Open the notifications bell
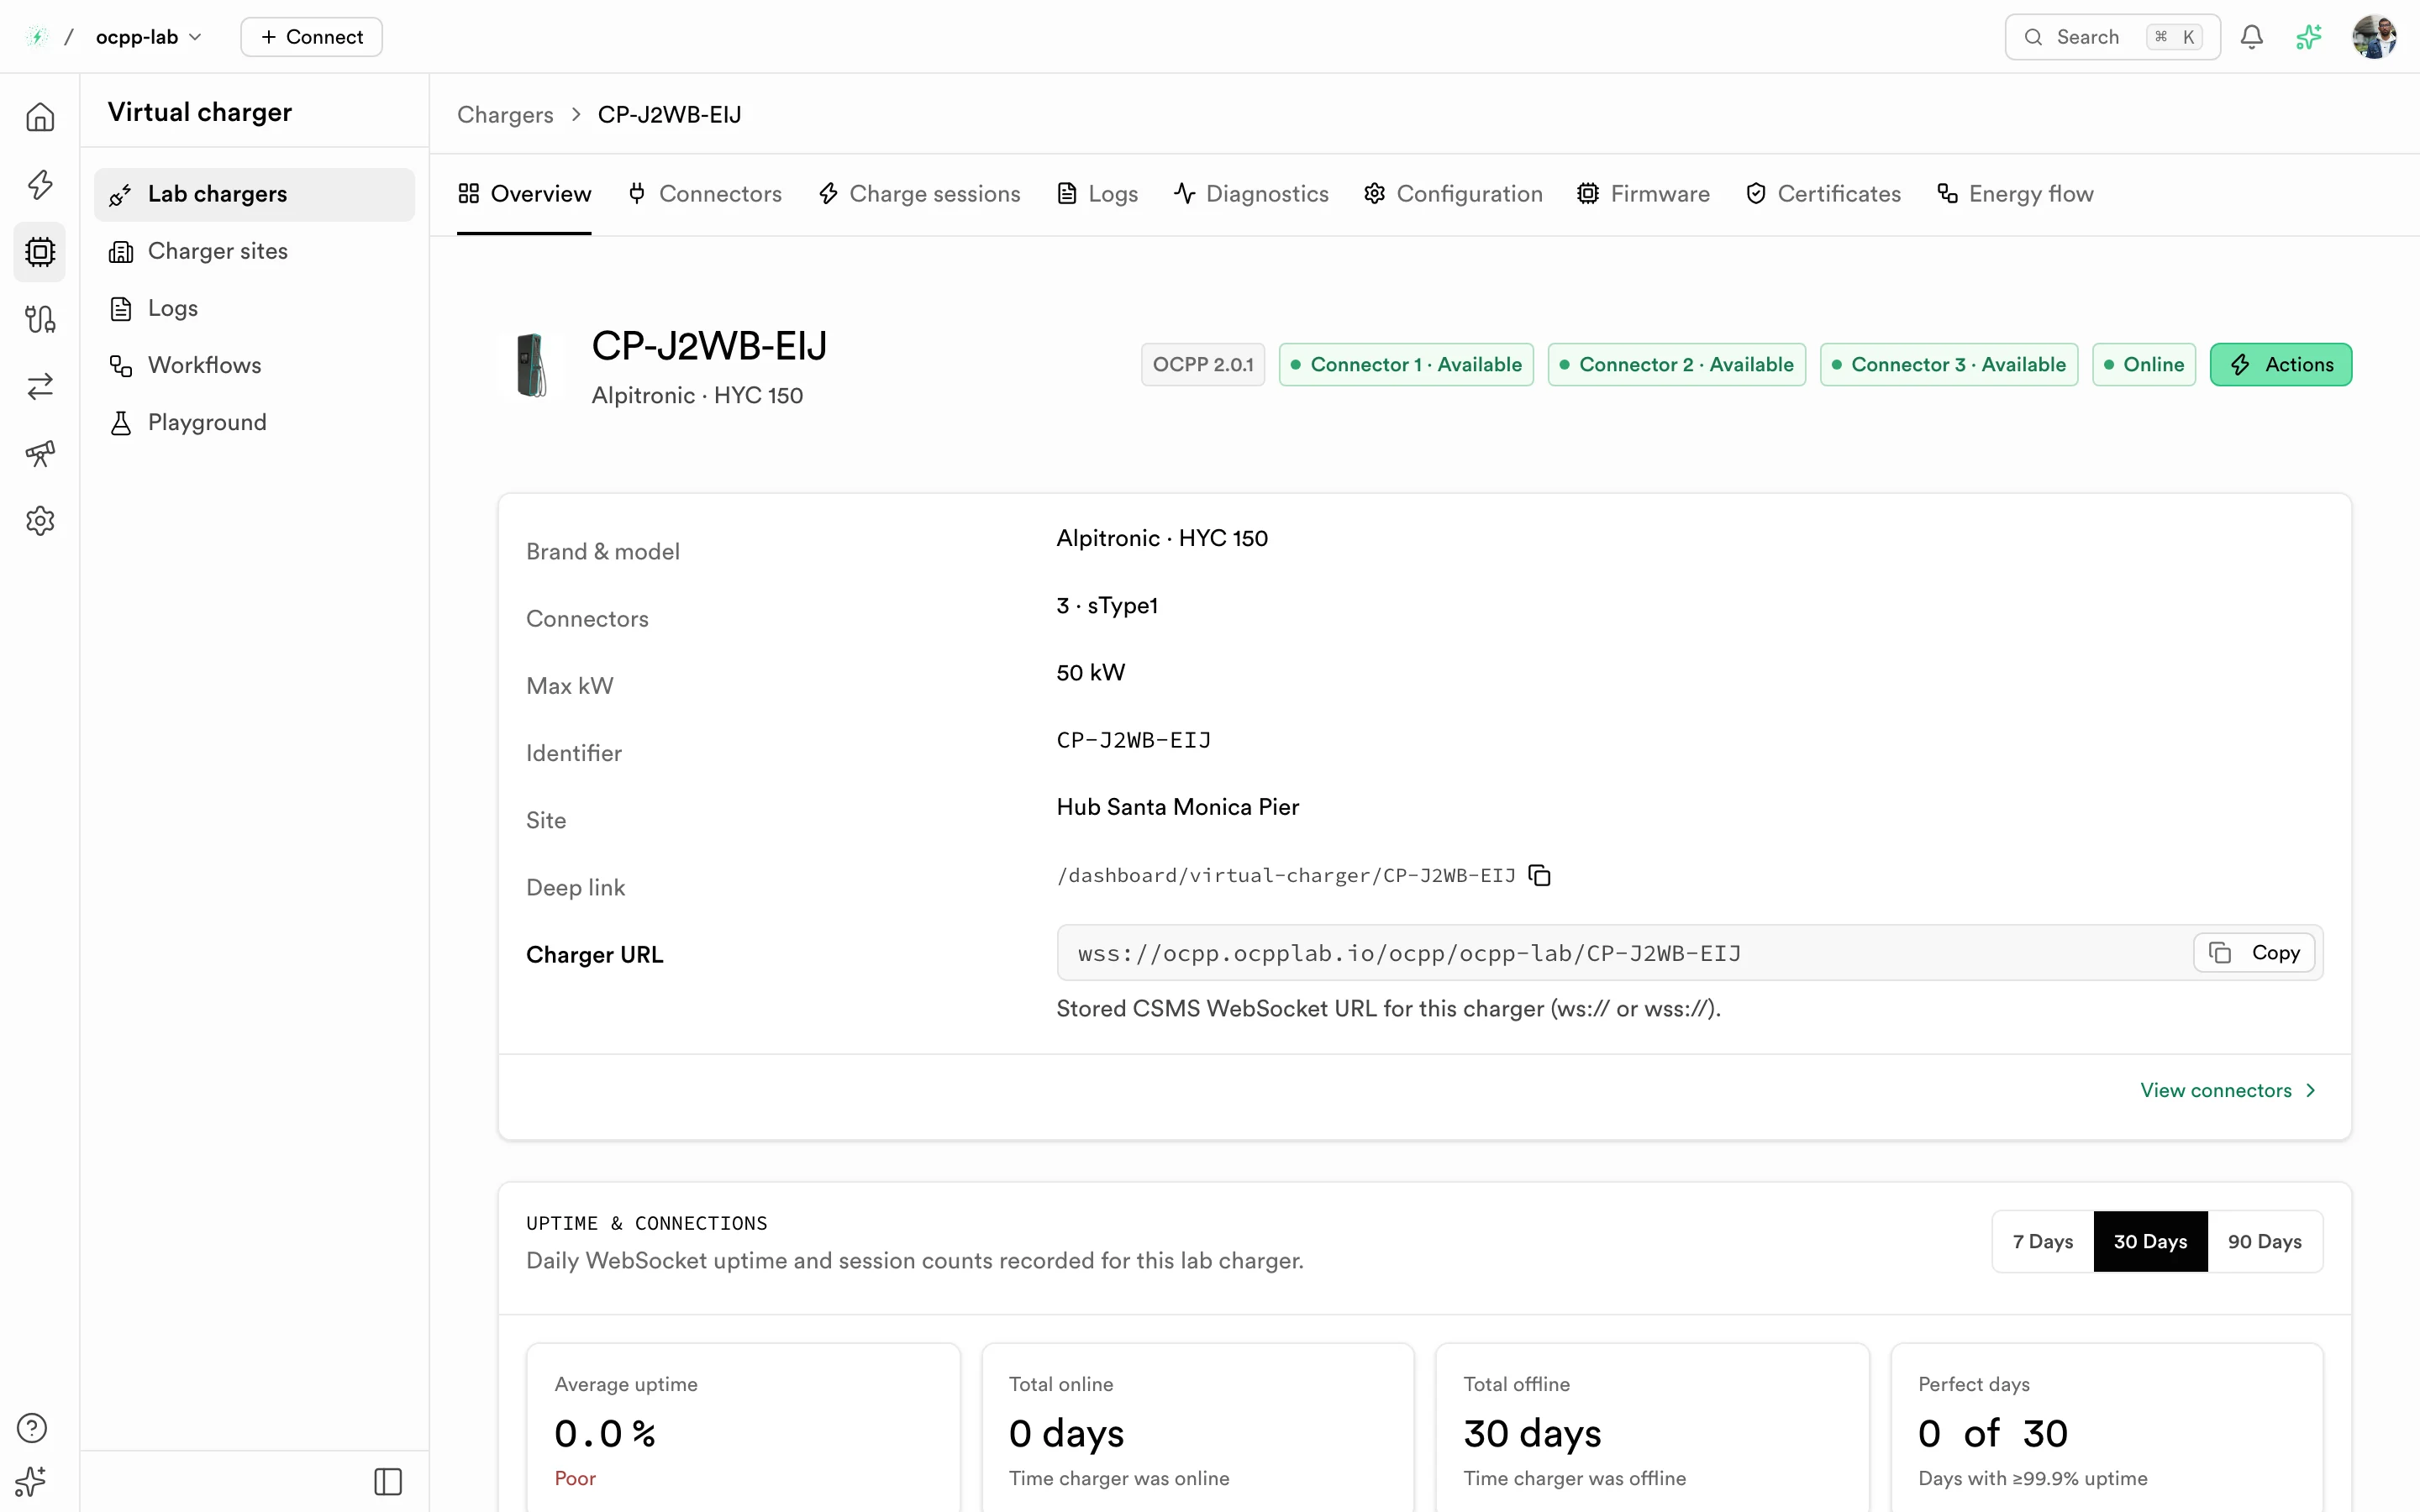The width and height of the screenshot is (2420, 1512). pyautogui.click(x=2252, y=37)
